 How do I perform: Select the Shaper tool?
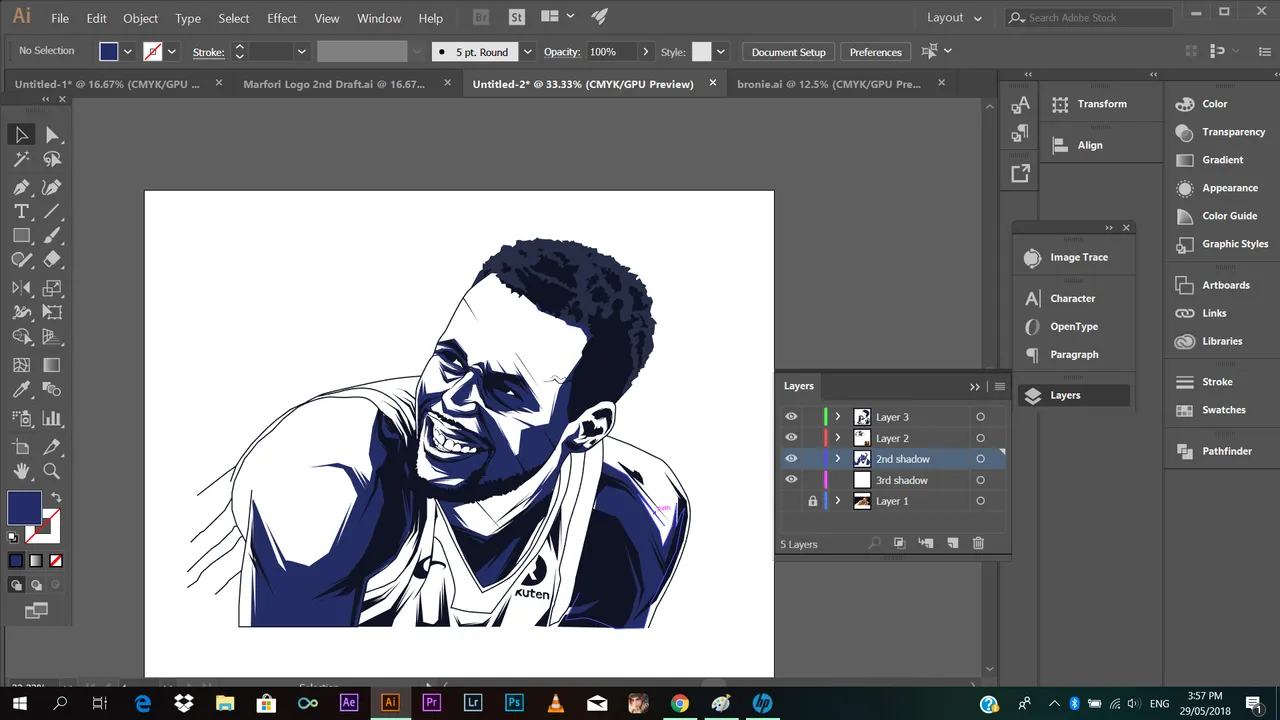click(x=21, y=260)
